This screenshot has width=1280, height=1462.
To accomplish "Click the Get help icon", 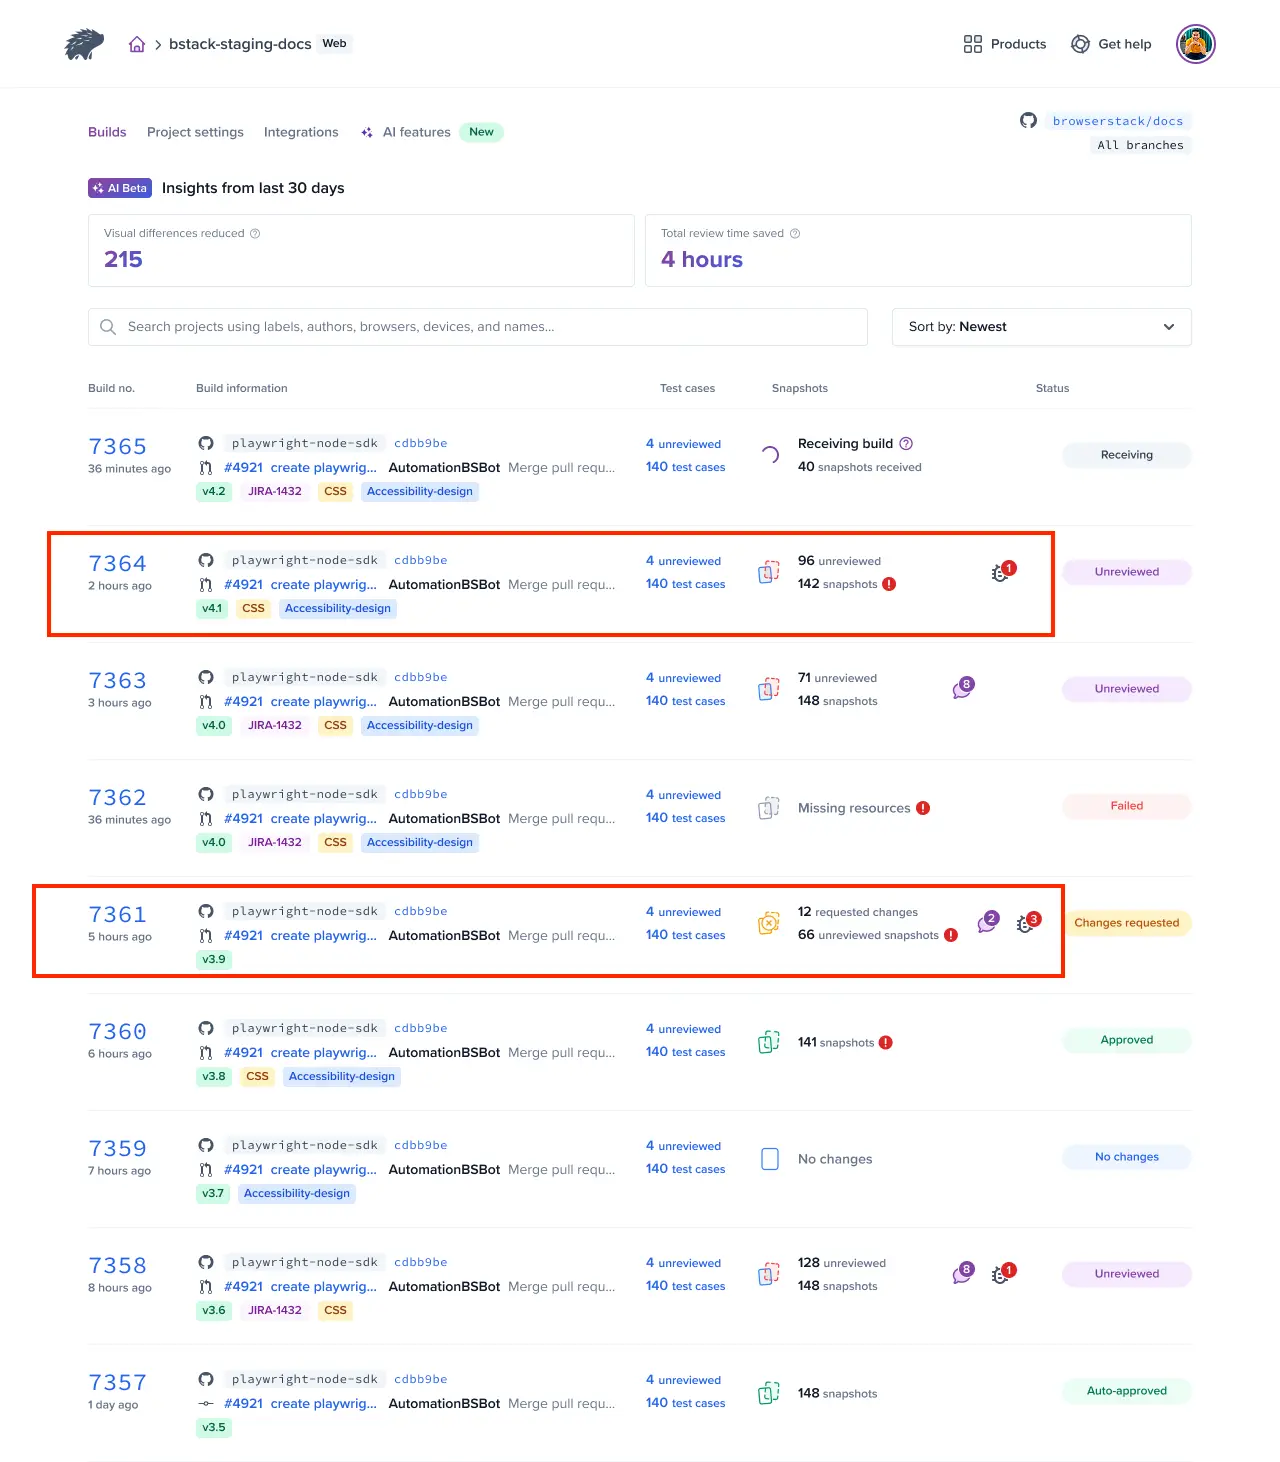I will click(x=1080, y=44).
